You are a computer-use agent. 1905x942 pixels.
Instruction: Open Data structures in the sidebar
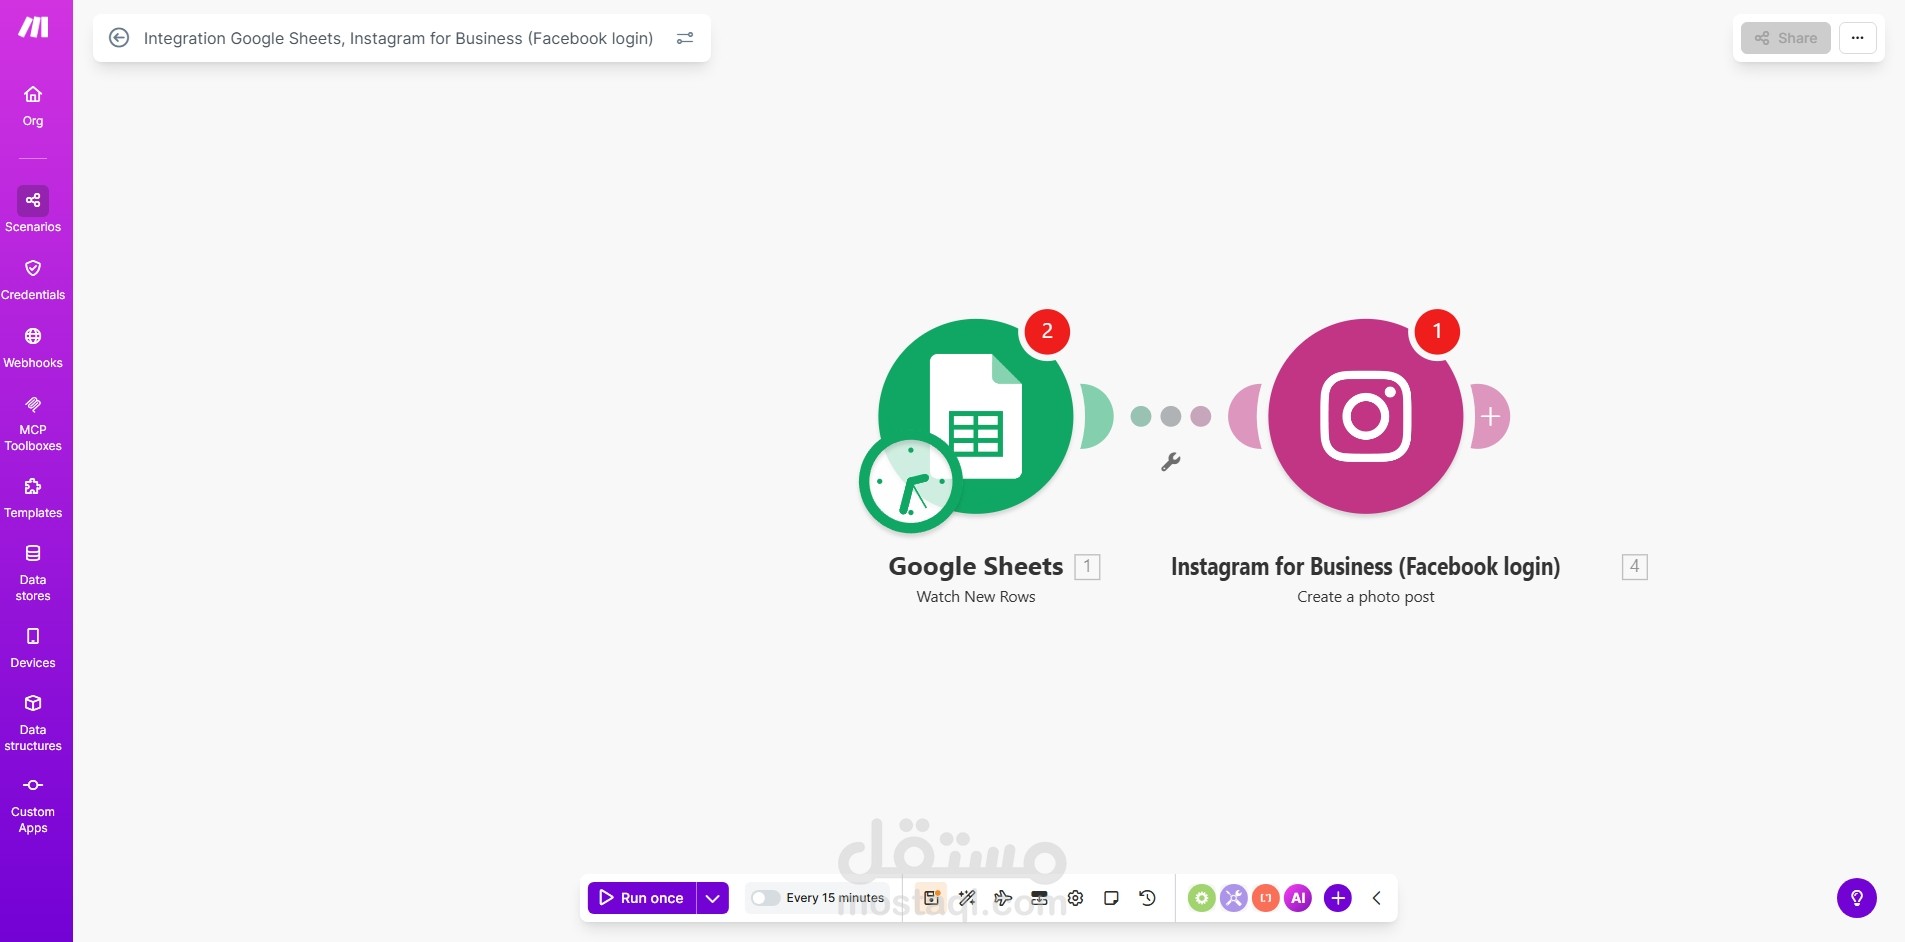33,723
